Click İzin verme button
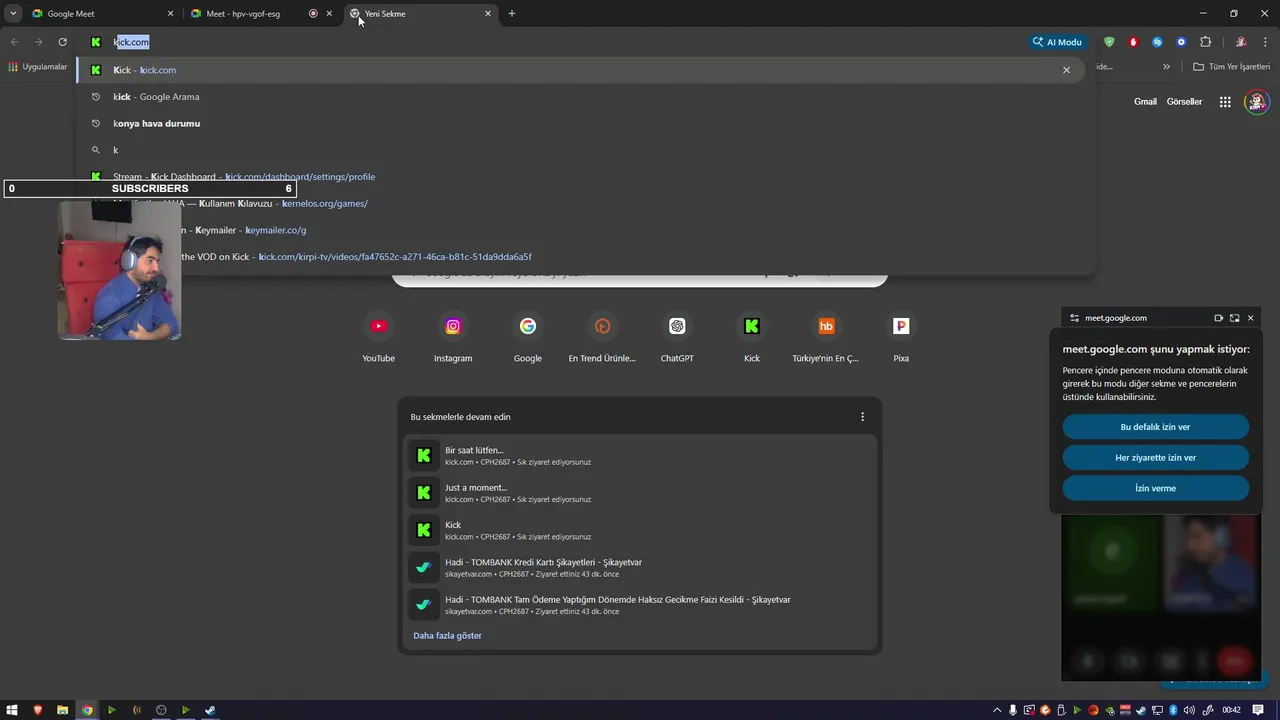This screenshot has height=720, width=1280. (1155, 488)
